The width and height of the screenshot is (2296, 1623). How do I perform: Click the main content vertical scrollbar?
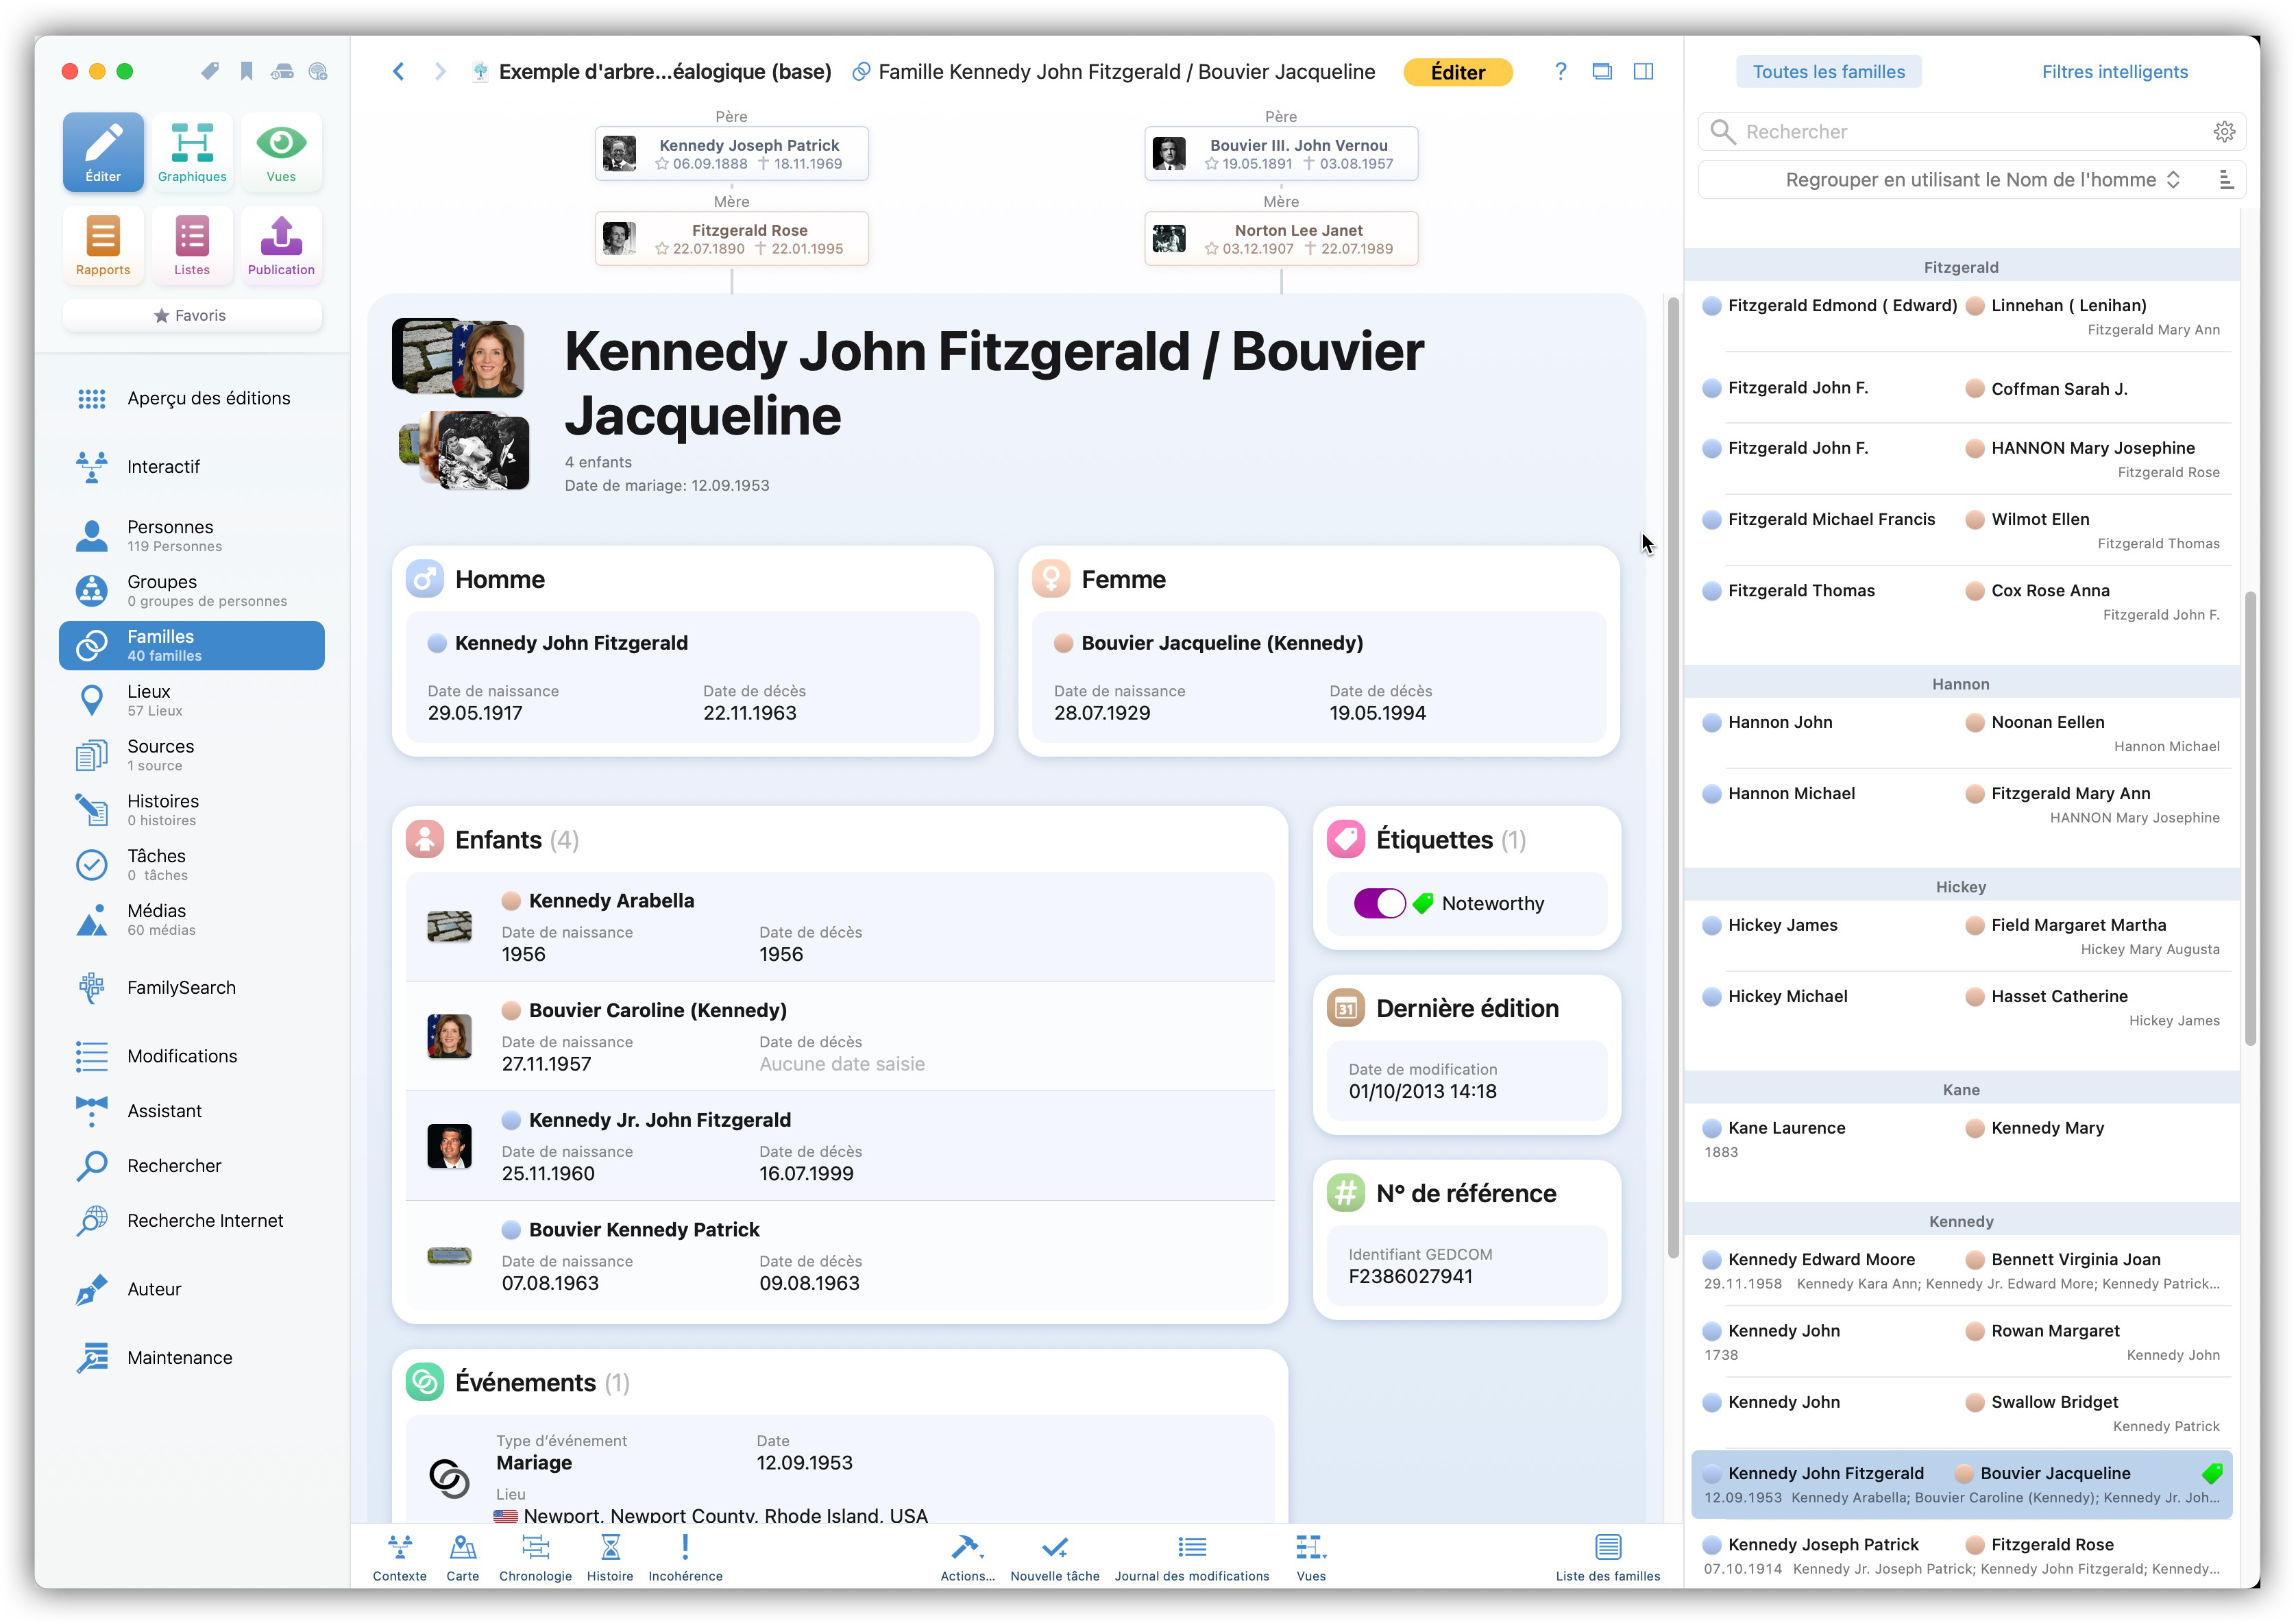tap(1672, 777)
